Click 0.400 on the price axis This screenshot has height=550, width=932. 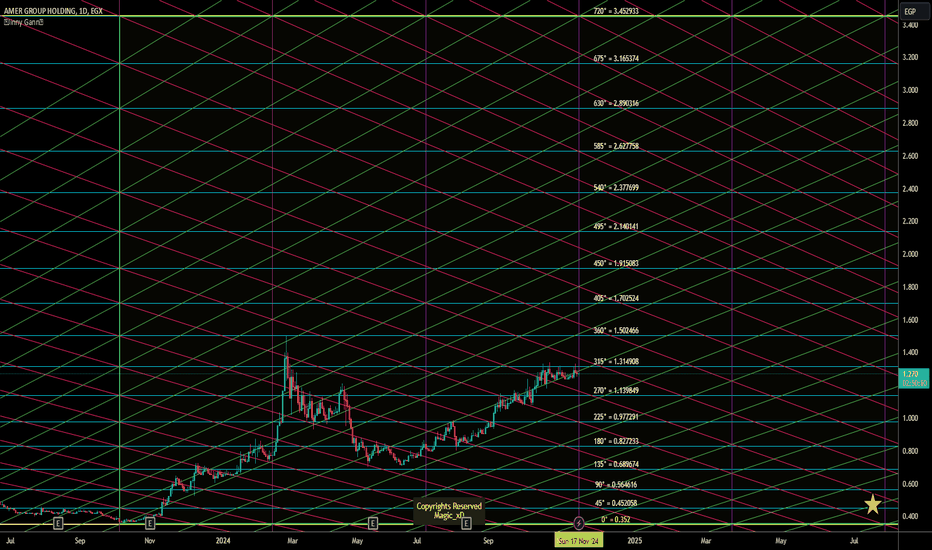pos(910,517)
